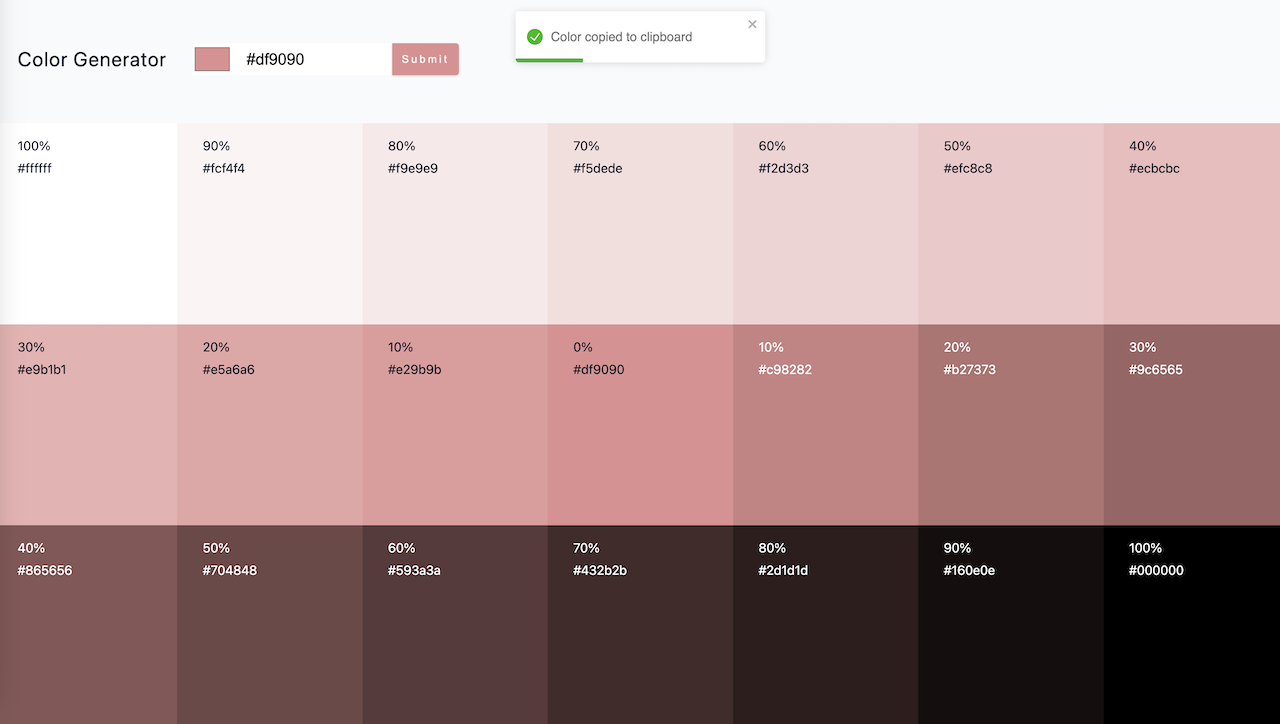Click the 20% shade #b27373
Viewport: 1280px width, 724px height.
click(1010, 424)
